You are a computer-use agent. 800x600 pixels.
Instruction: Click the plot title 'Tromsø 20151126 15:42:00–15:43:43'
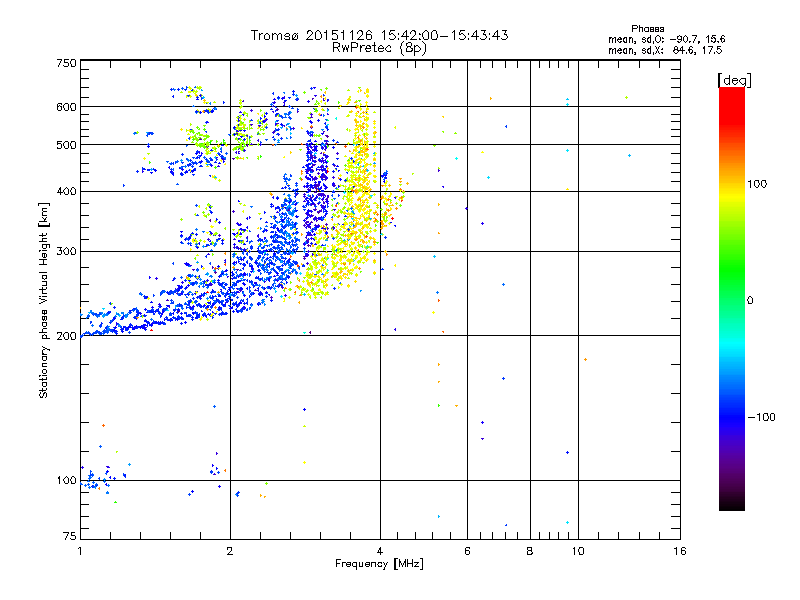click(379, 35)
